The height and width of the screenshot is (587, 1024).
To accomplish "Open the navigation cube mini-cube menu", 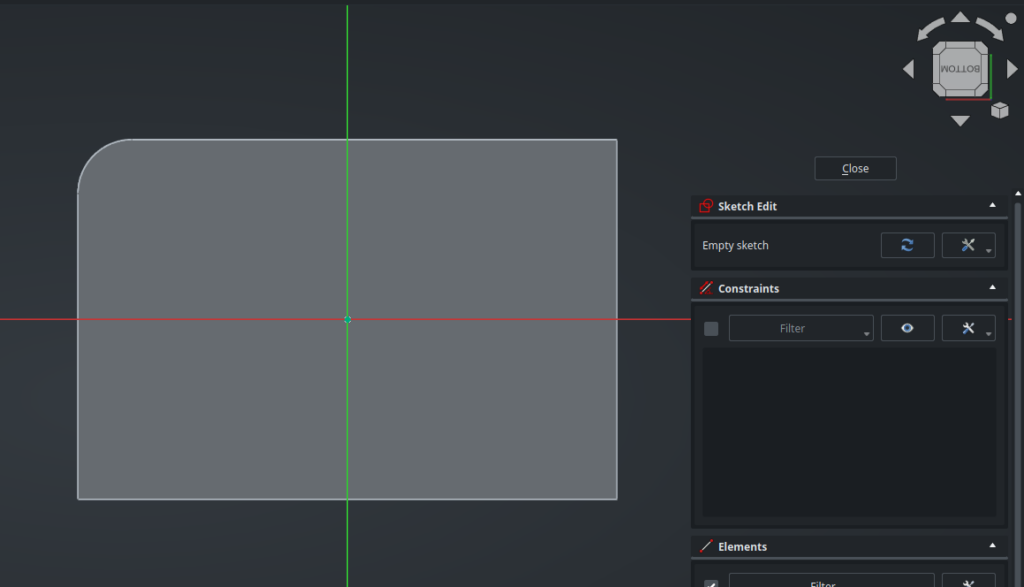I will pos(999,110).
